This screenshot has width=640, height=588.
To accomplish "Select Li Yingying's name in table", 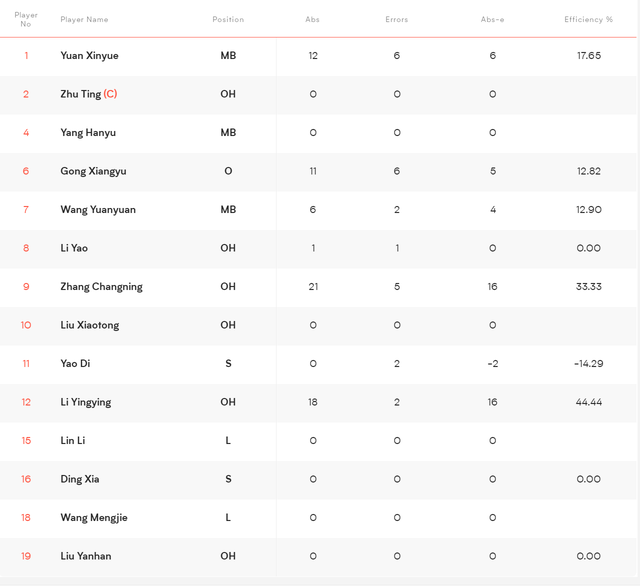I will (85, 402).
